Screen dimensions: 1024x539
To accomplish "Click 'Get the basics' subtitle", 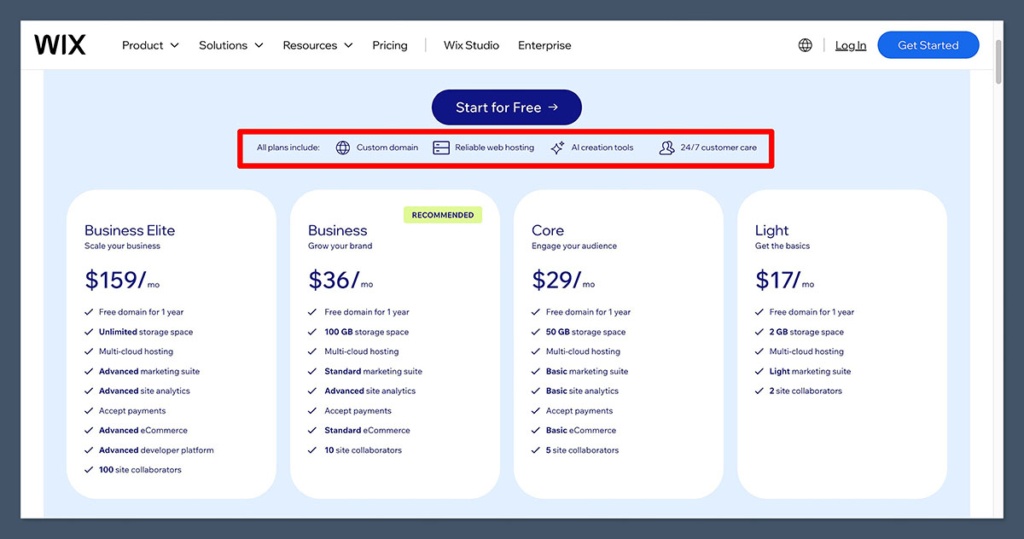I will point(782,246).
